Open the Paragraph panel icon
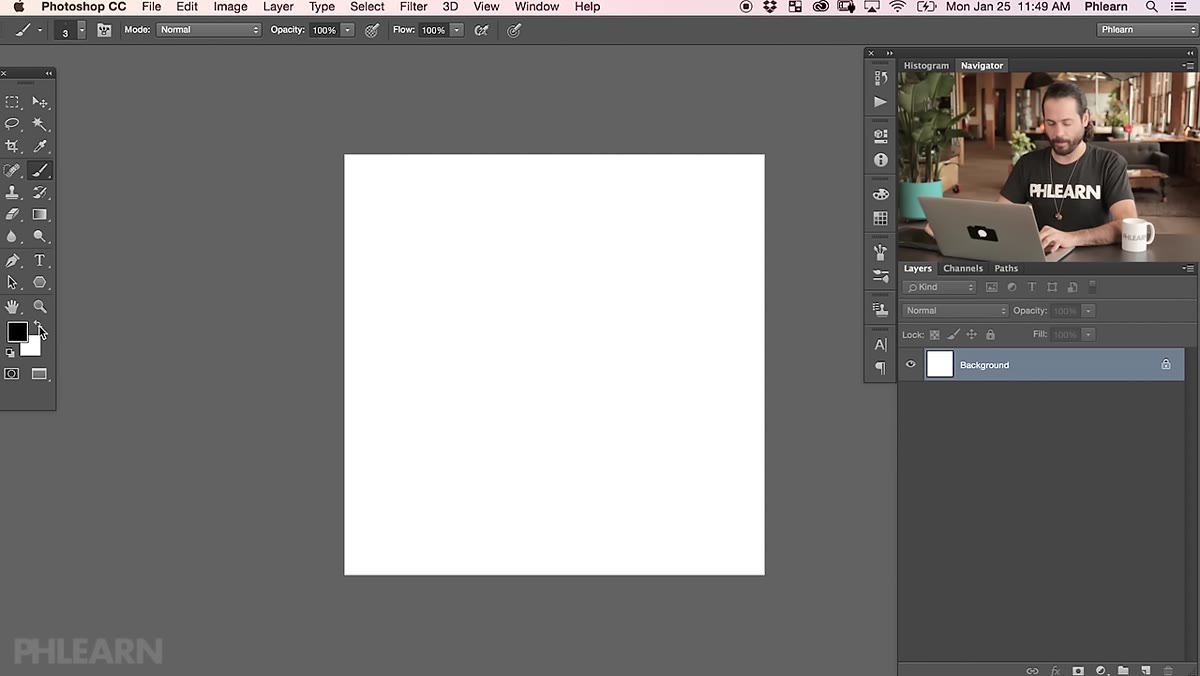 click(x=880, y=368)
